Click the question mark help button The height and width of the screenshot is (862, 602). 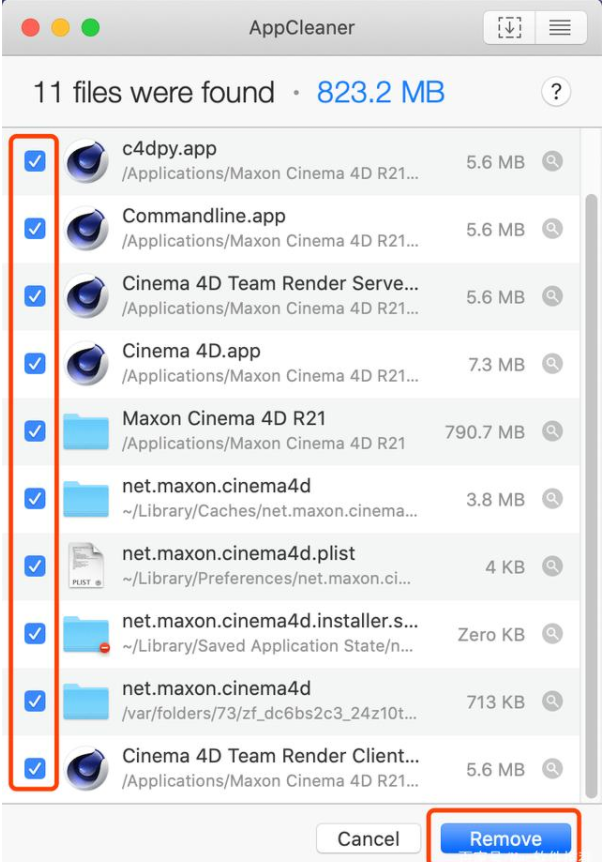[x=556, y=92]
